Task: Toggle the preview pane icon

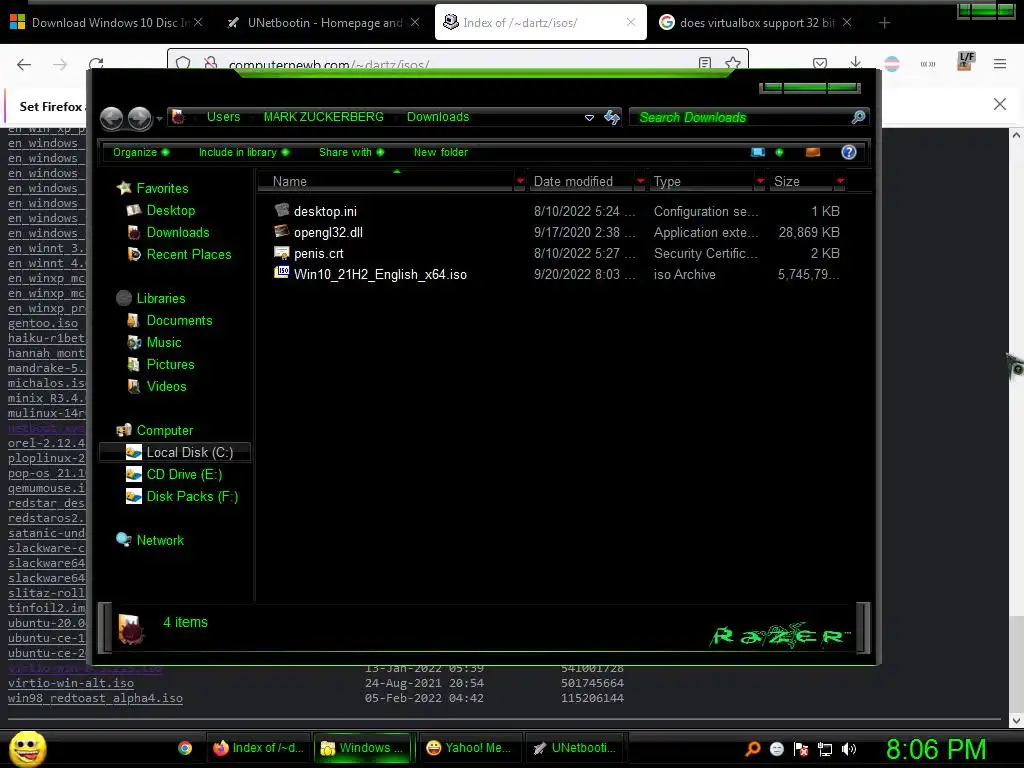Action: click(812, 152)
